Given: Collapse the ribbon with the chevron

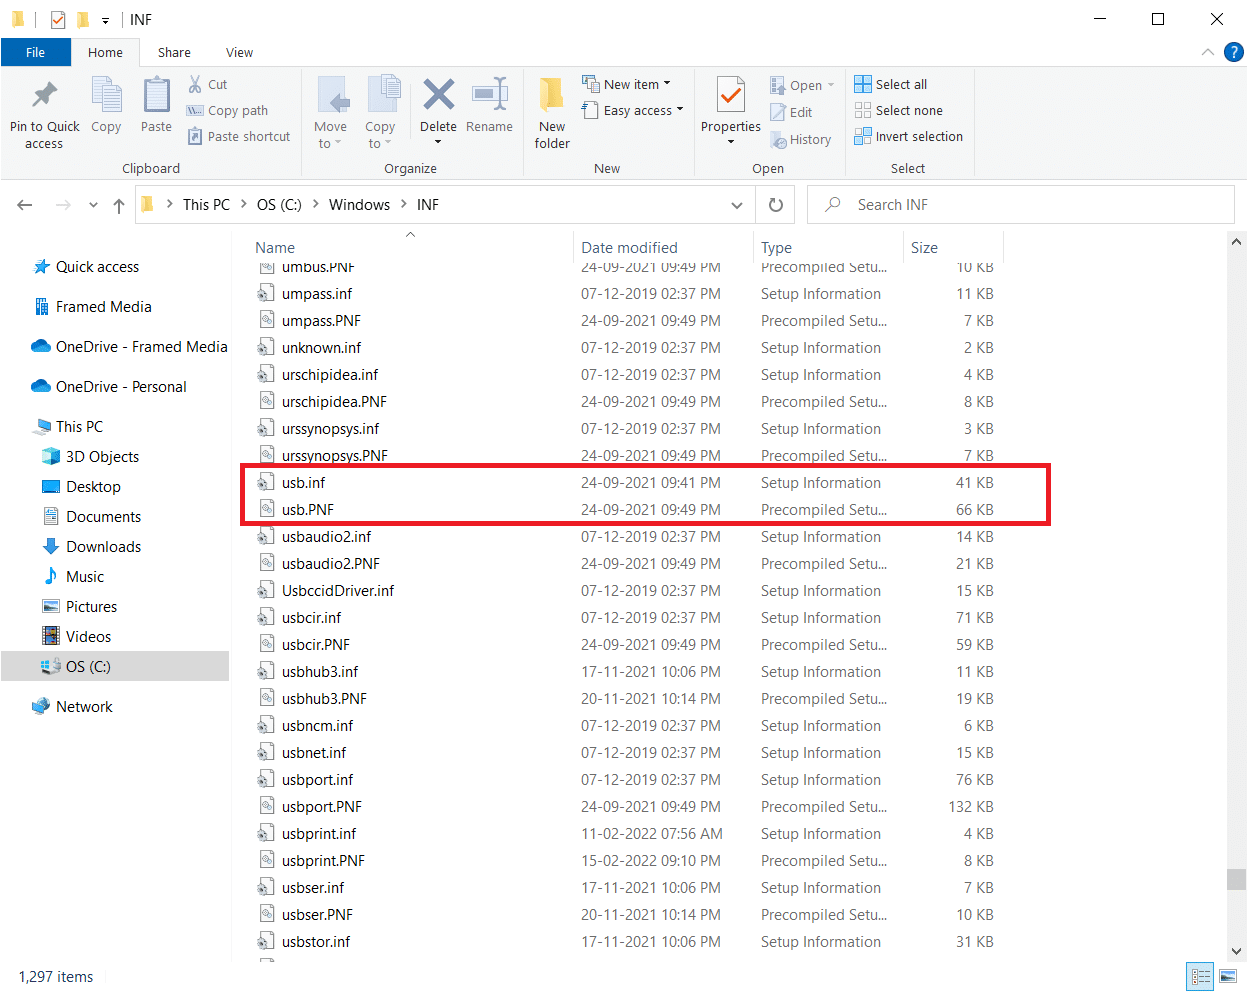Looking at the screenshot, I should [x=1208, y=52].
